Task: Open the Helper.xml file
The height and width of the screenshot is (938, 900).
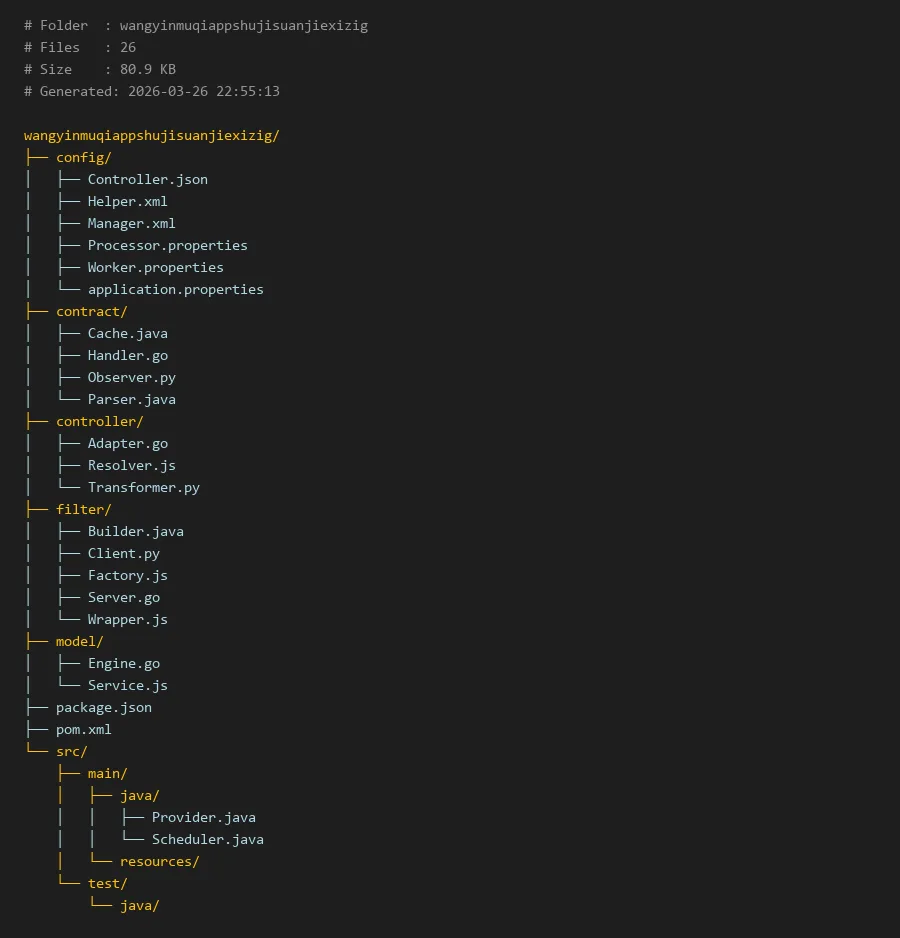Action: point(127,201)
